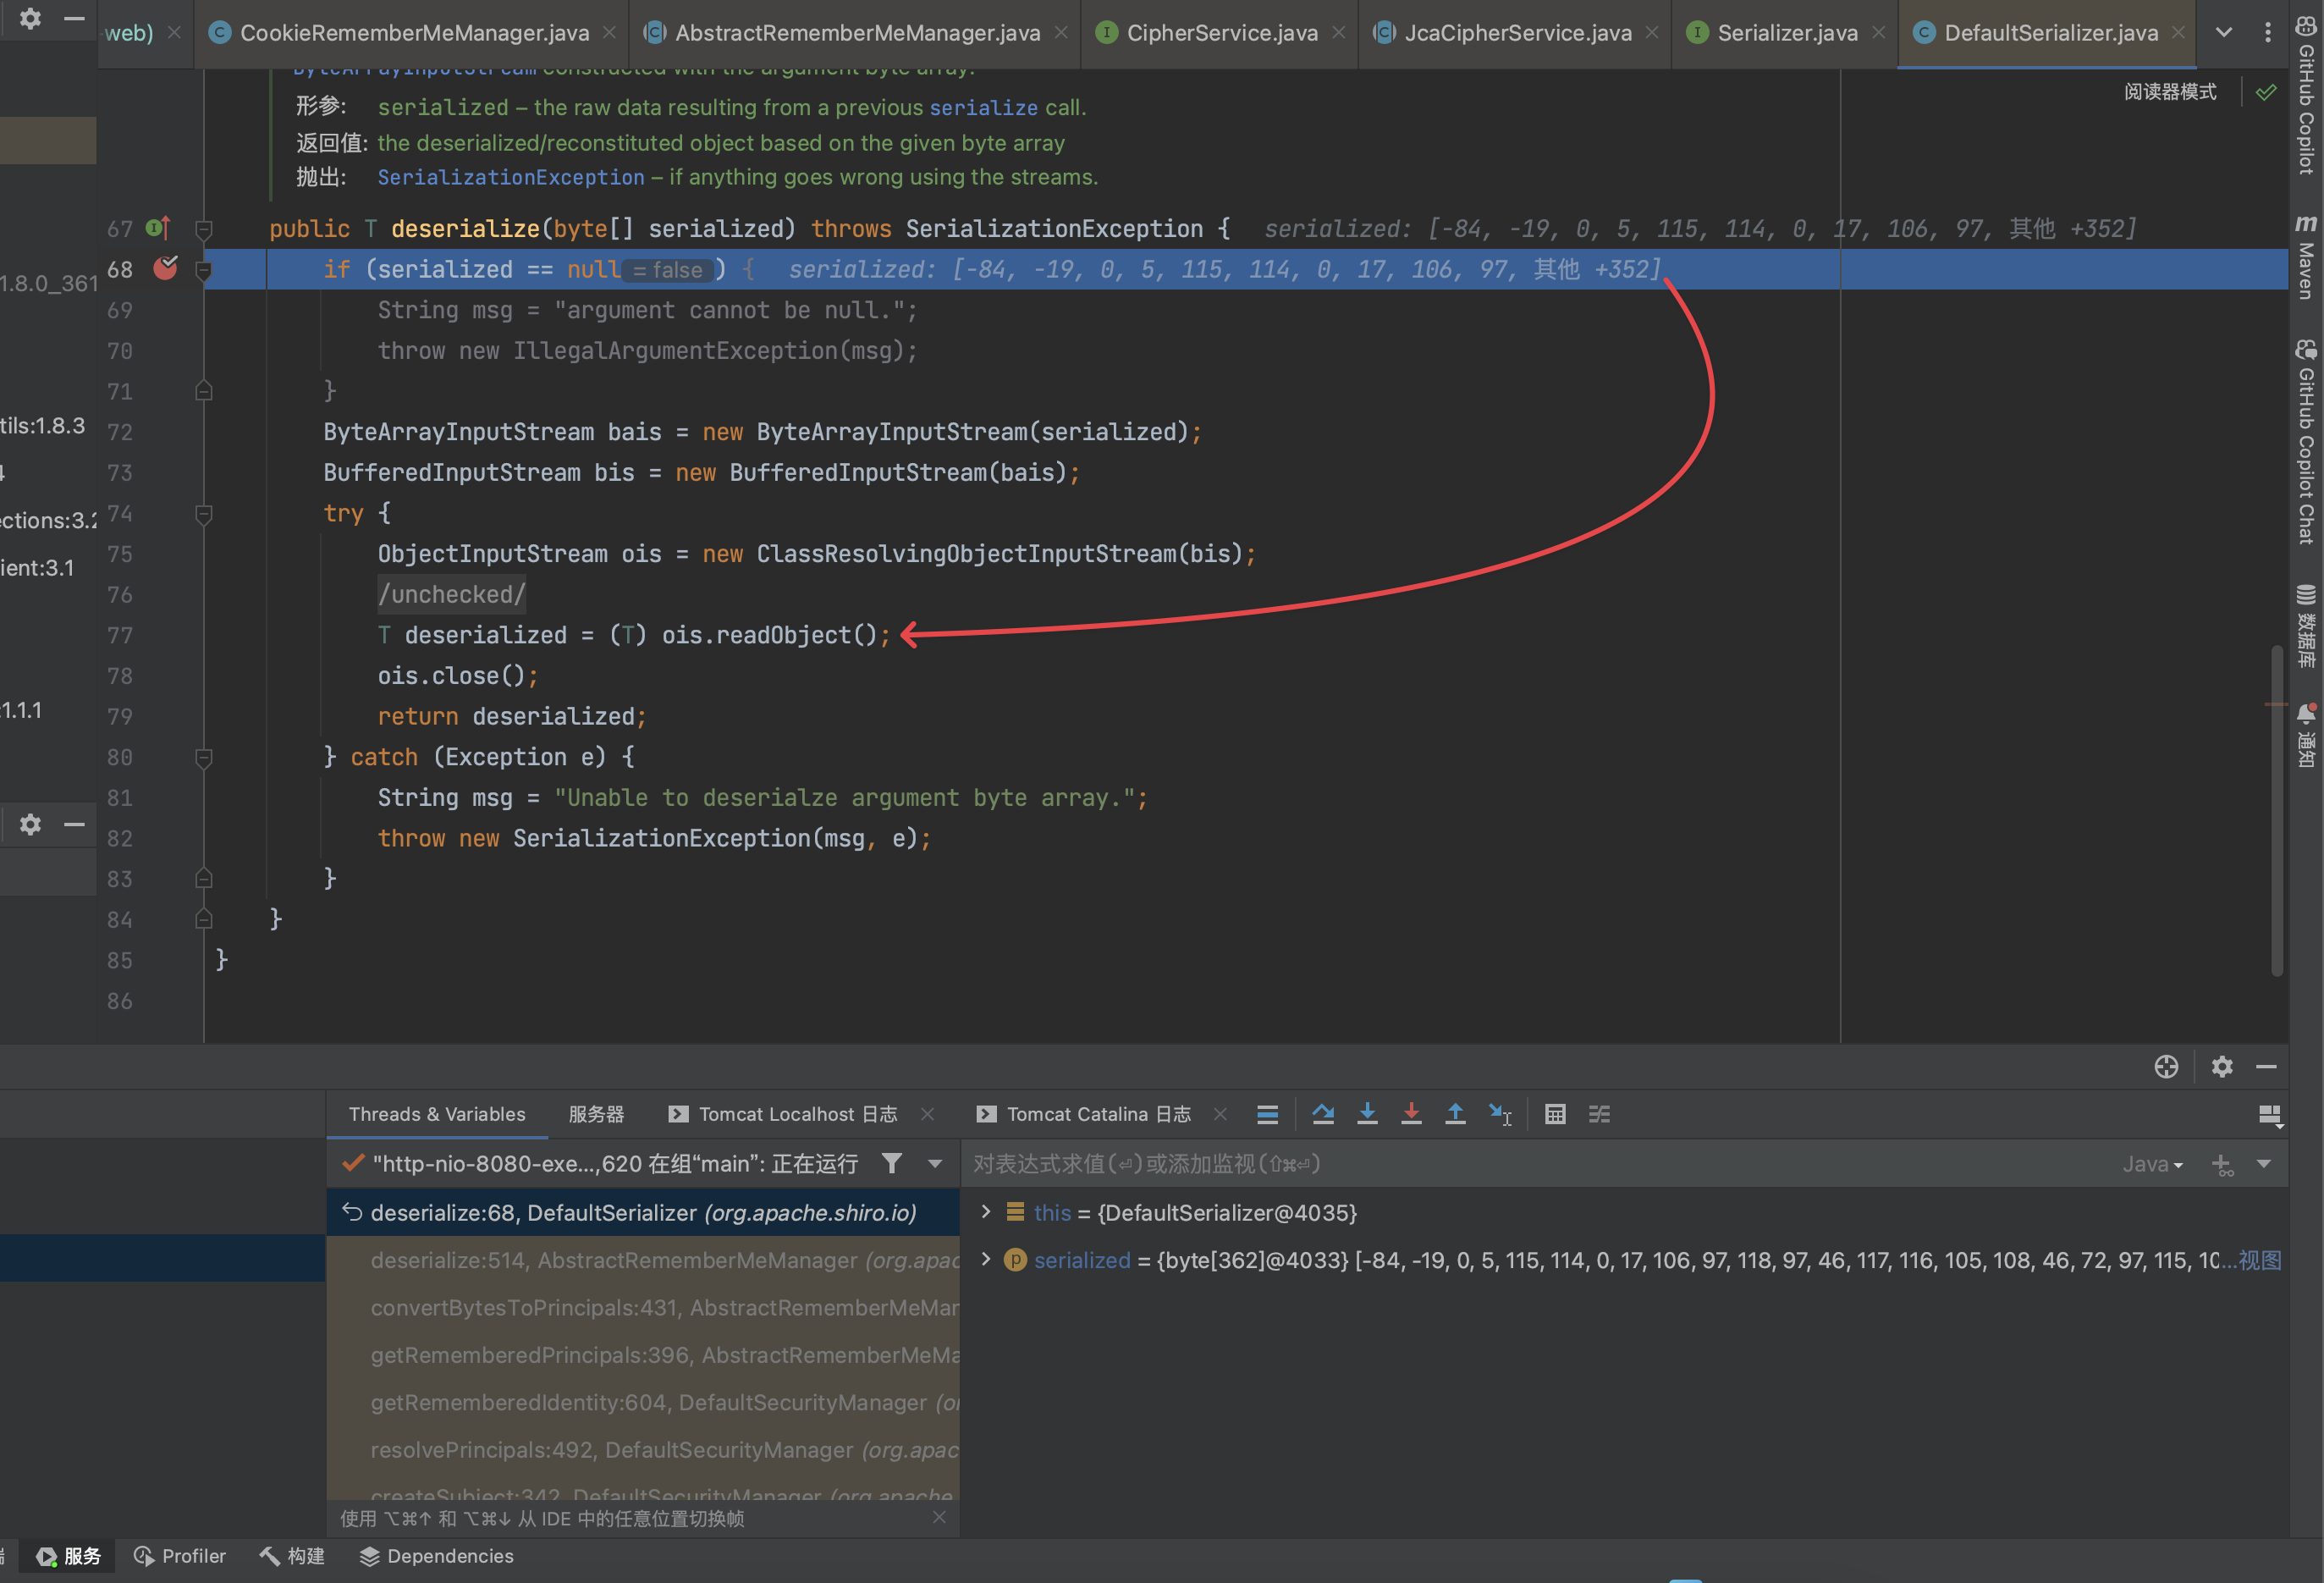
Task: Click Run to Cursor icon
Action: click(1500, 1114)
